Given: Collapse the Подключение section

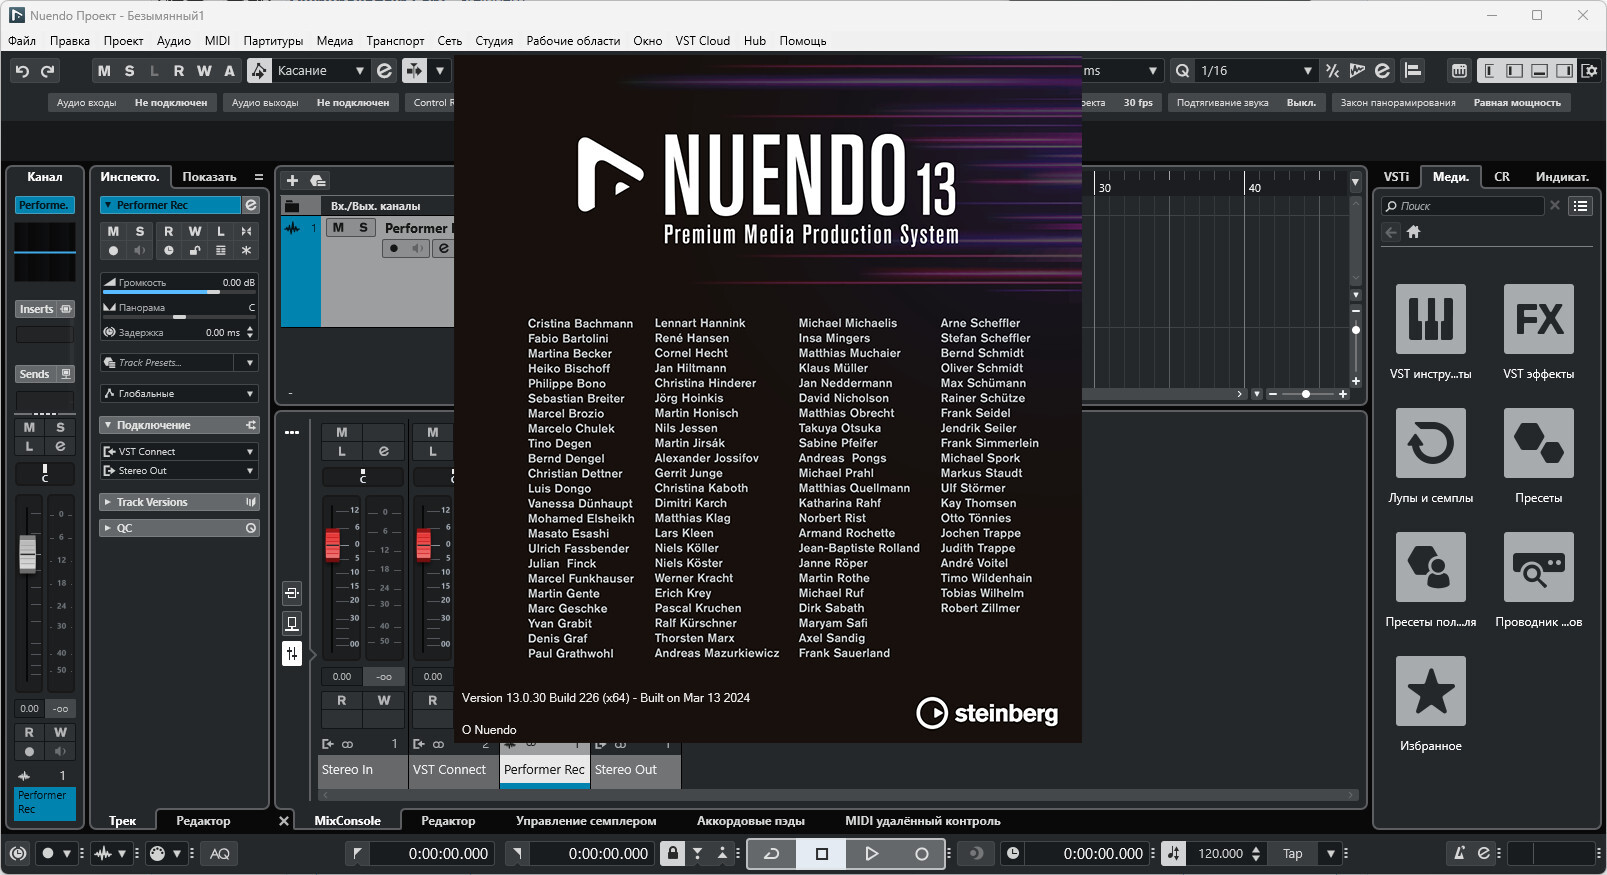Looking at the screenshot, I should click(180, 425).
